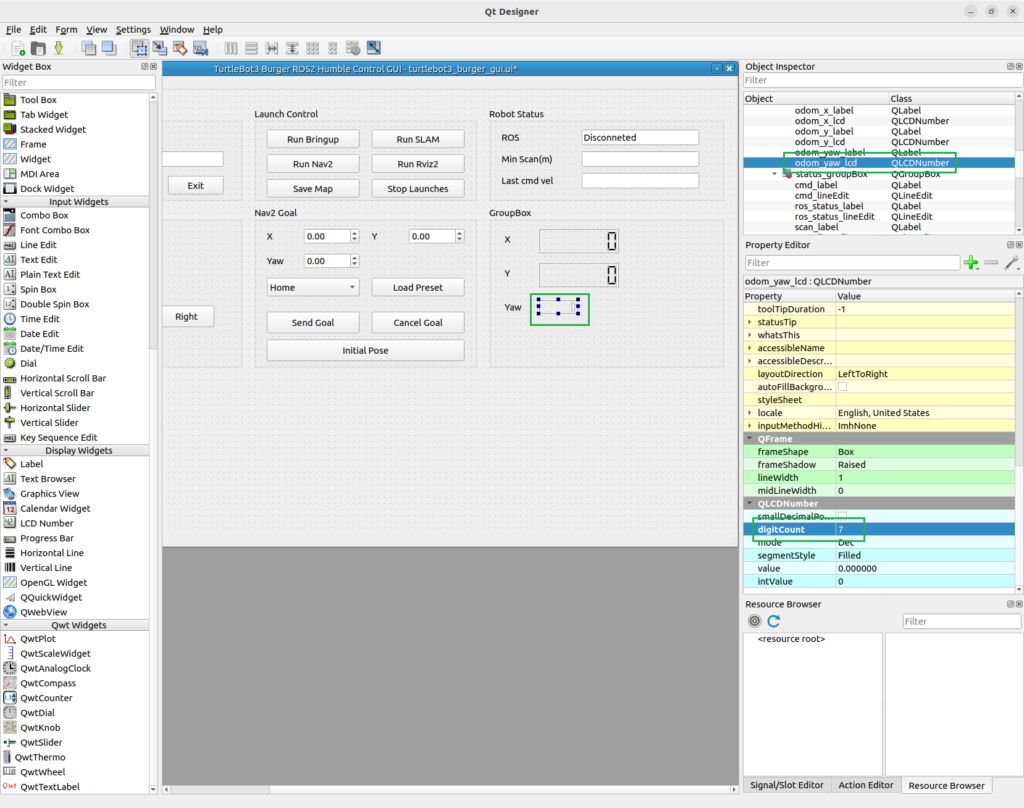Click the Edit Resources icon in Resource Browser
1024x808 pixels.
tap(754, 621)
